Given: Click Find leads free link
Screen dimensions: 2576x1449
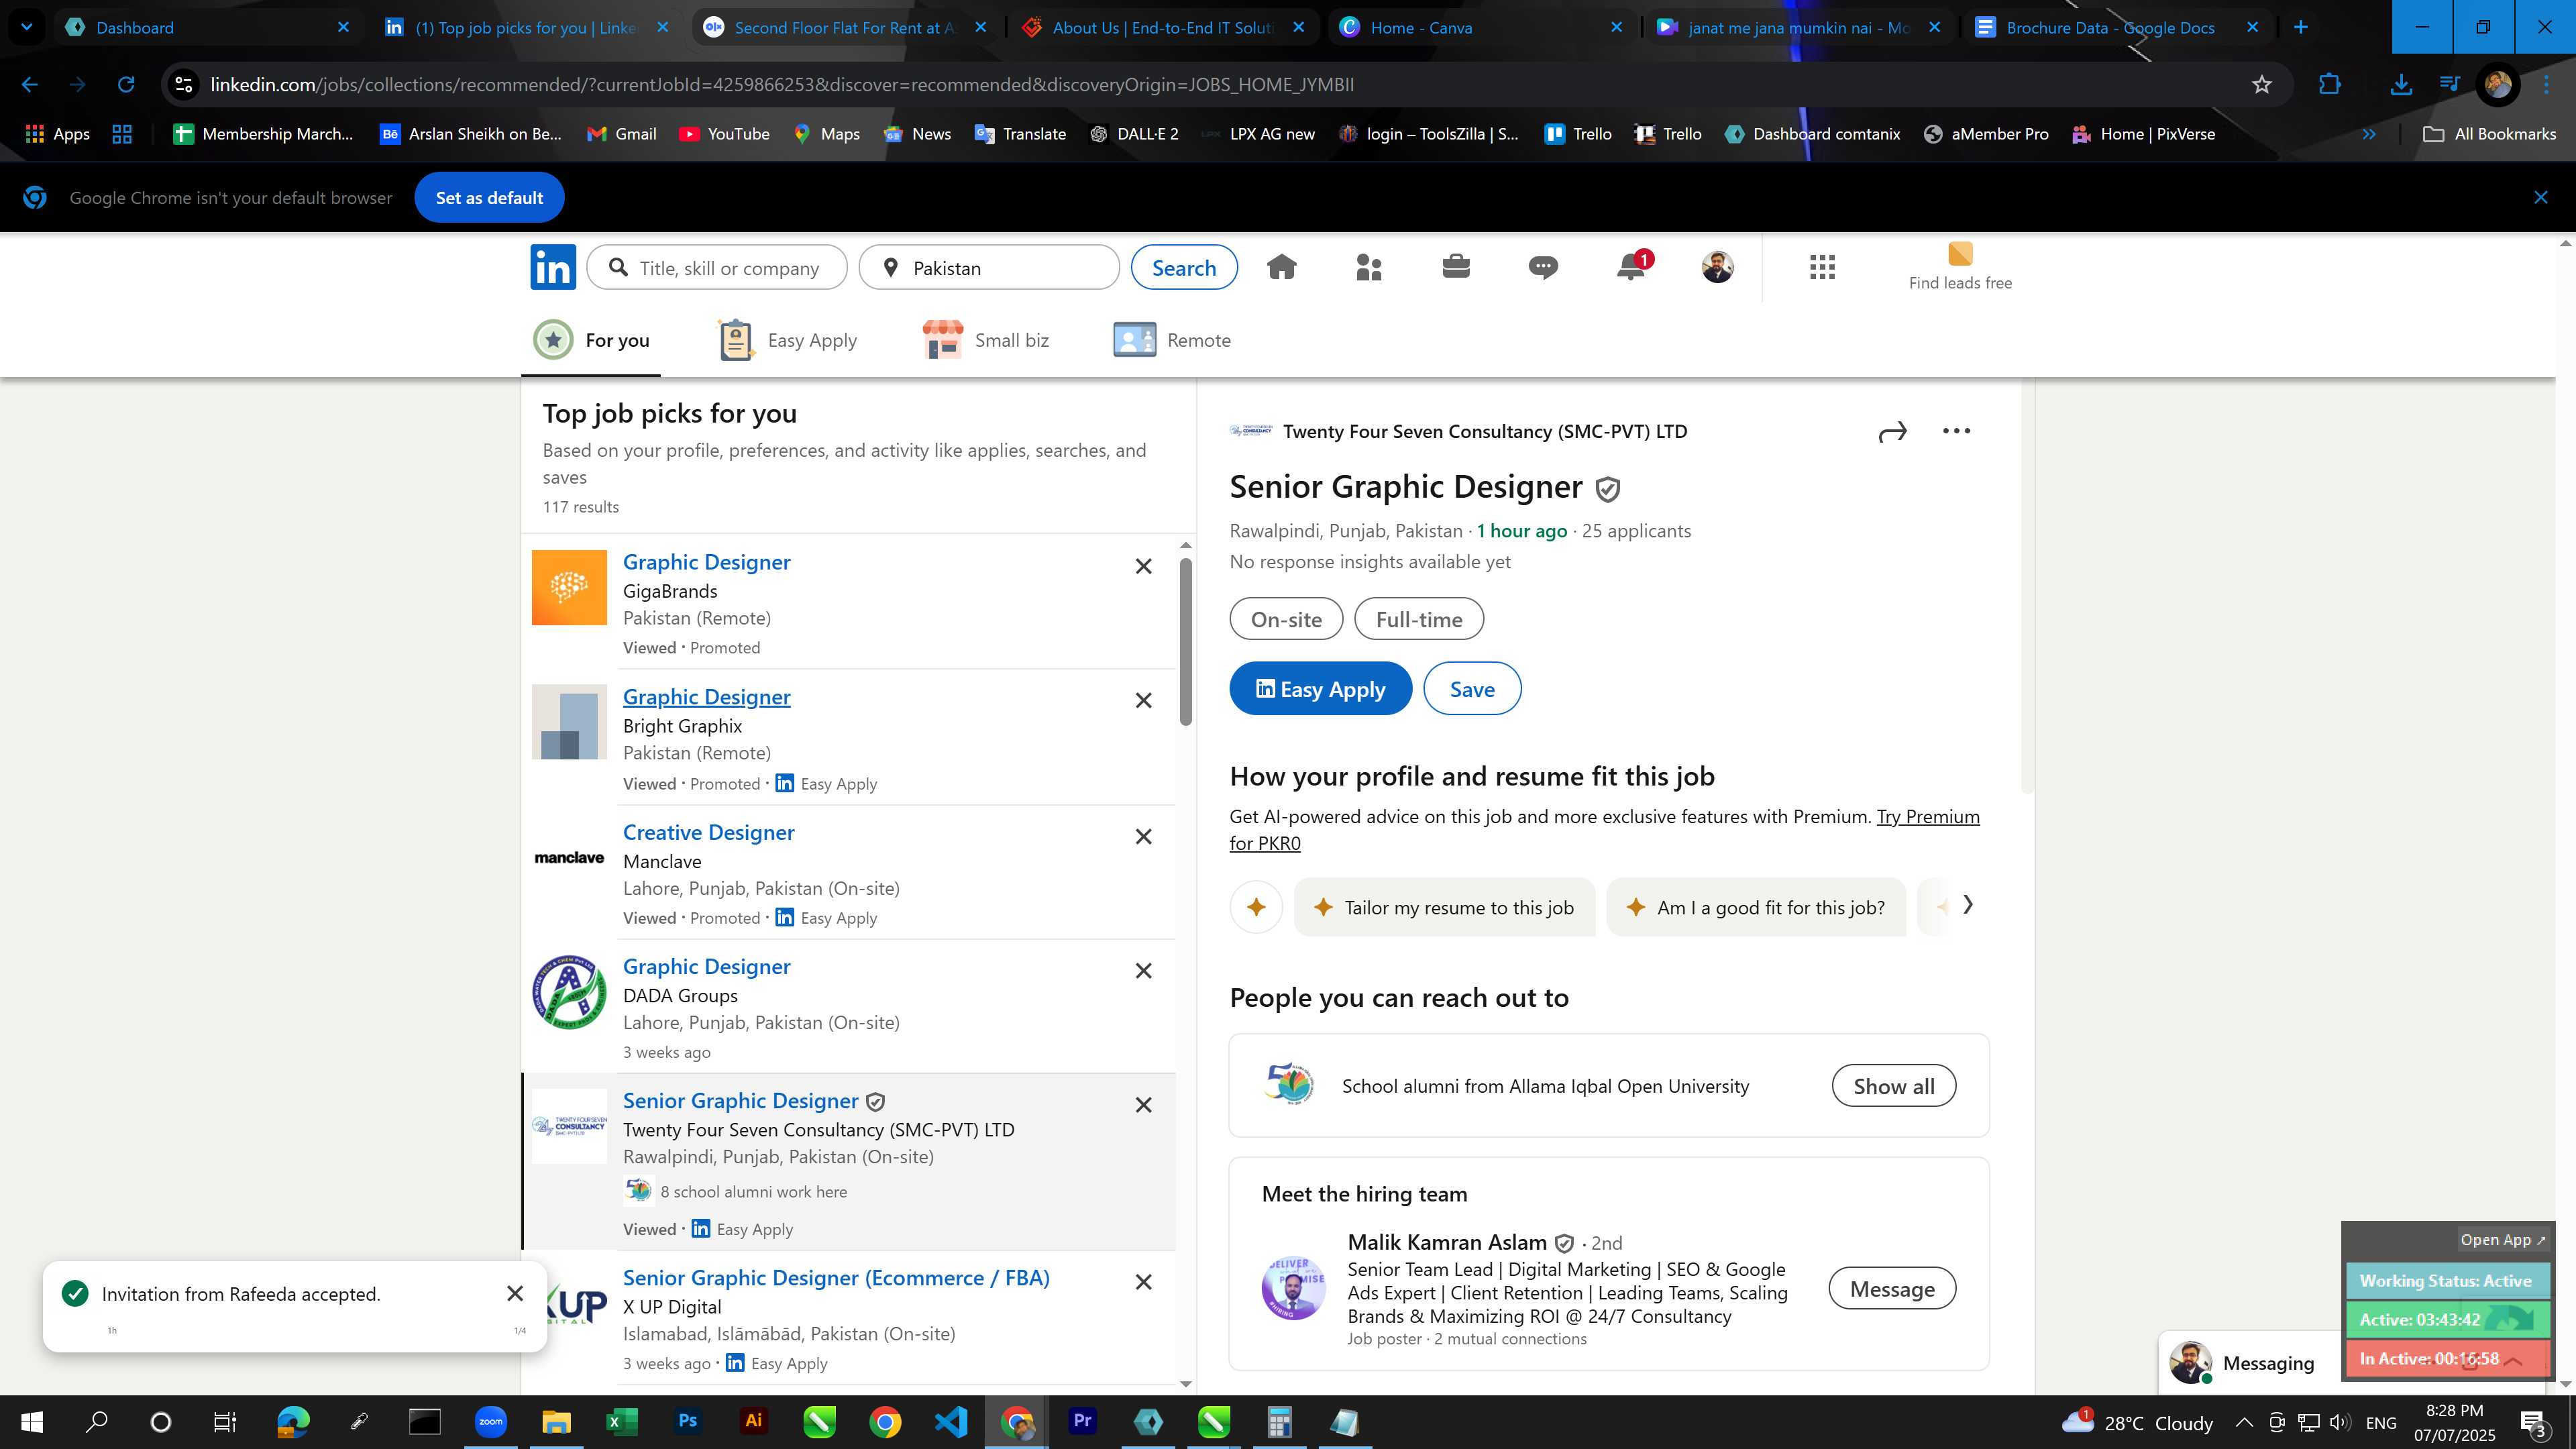Looking at the screenshot, I should point(1960,267).
